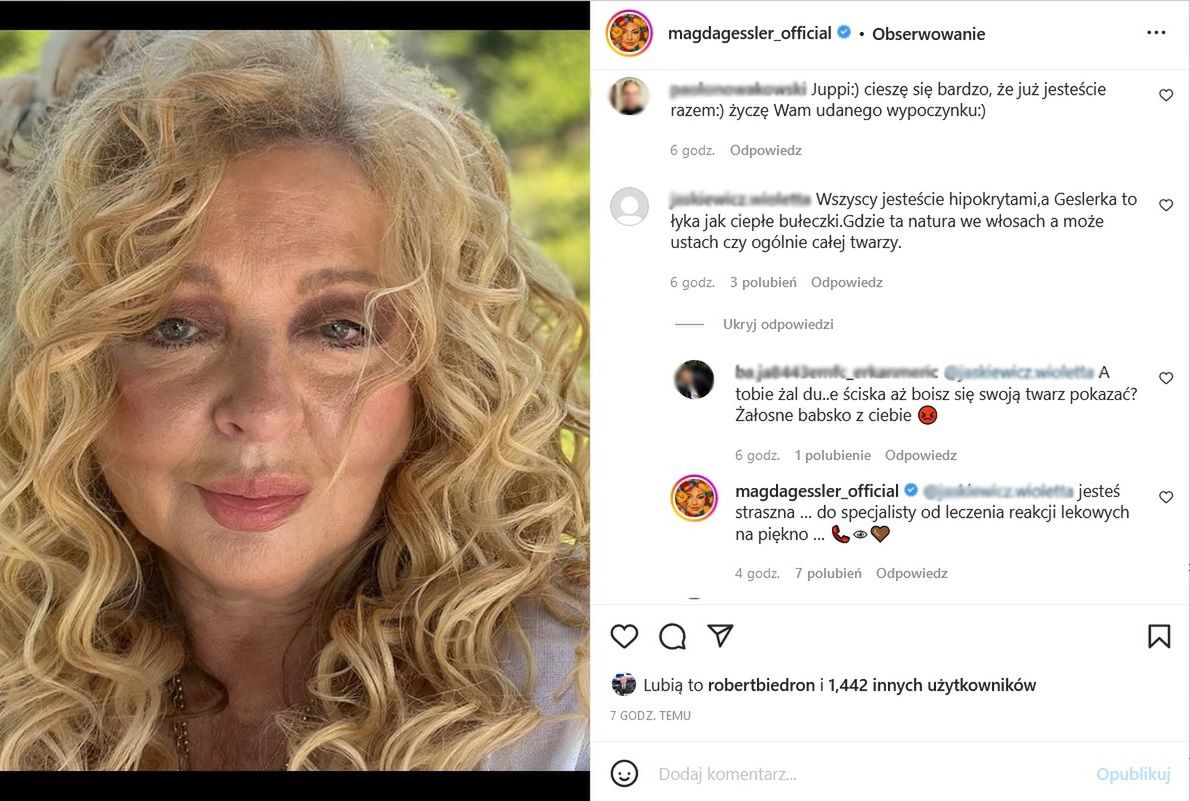1190x801 pixels.
Task: Like the 'Wszyscy jesteście hipokrytami' comment
Action: (1165, 205)
